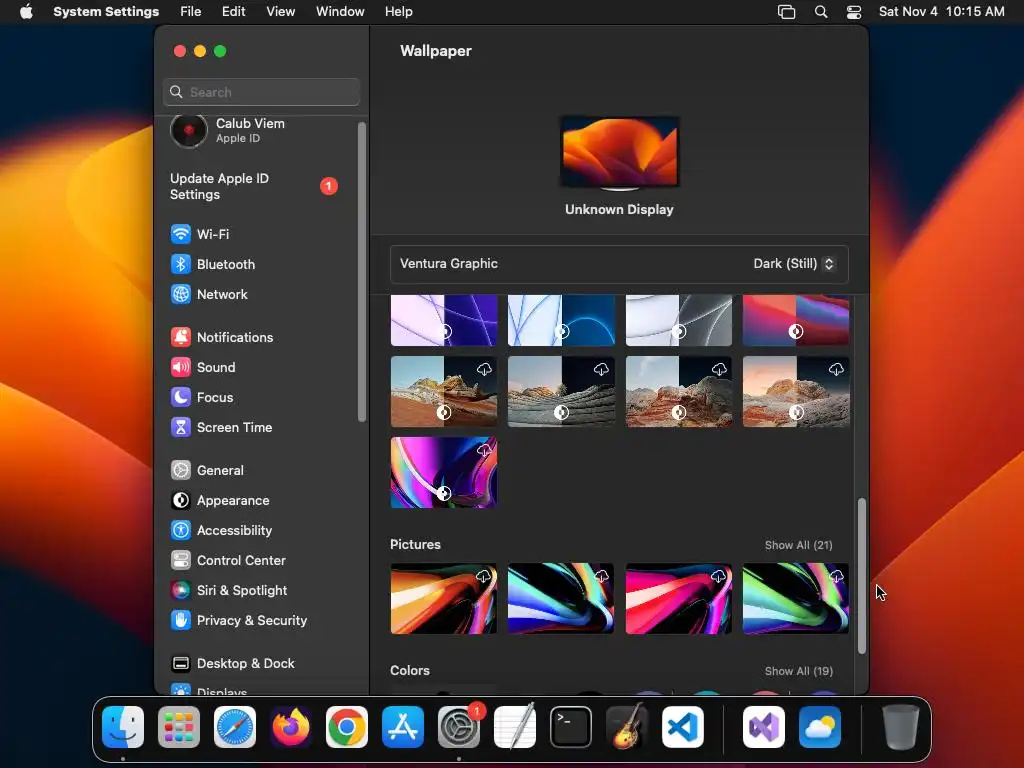Select the purple Hello dynamic wallpaper

point(443,320)
